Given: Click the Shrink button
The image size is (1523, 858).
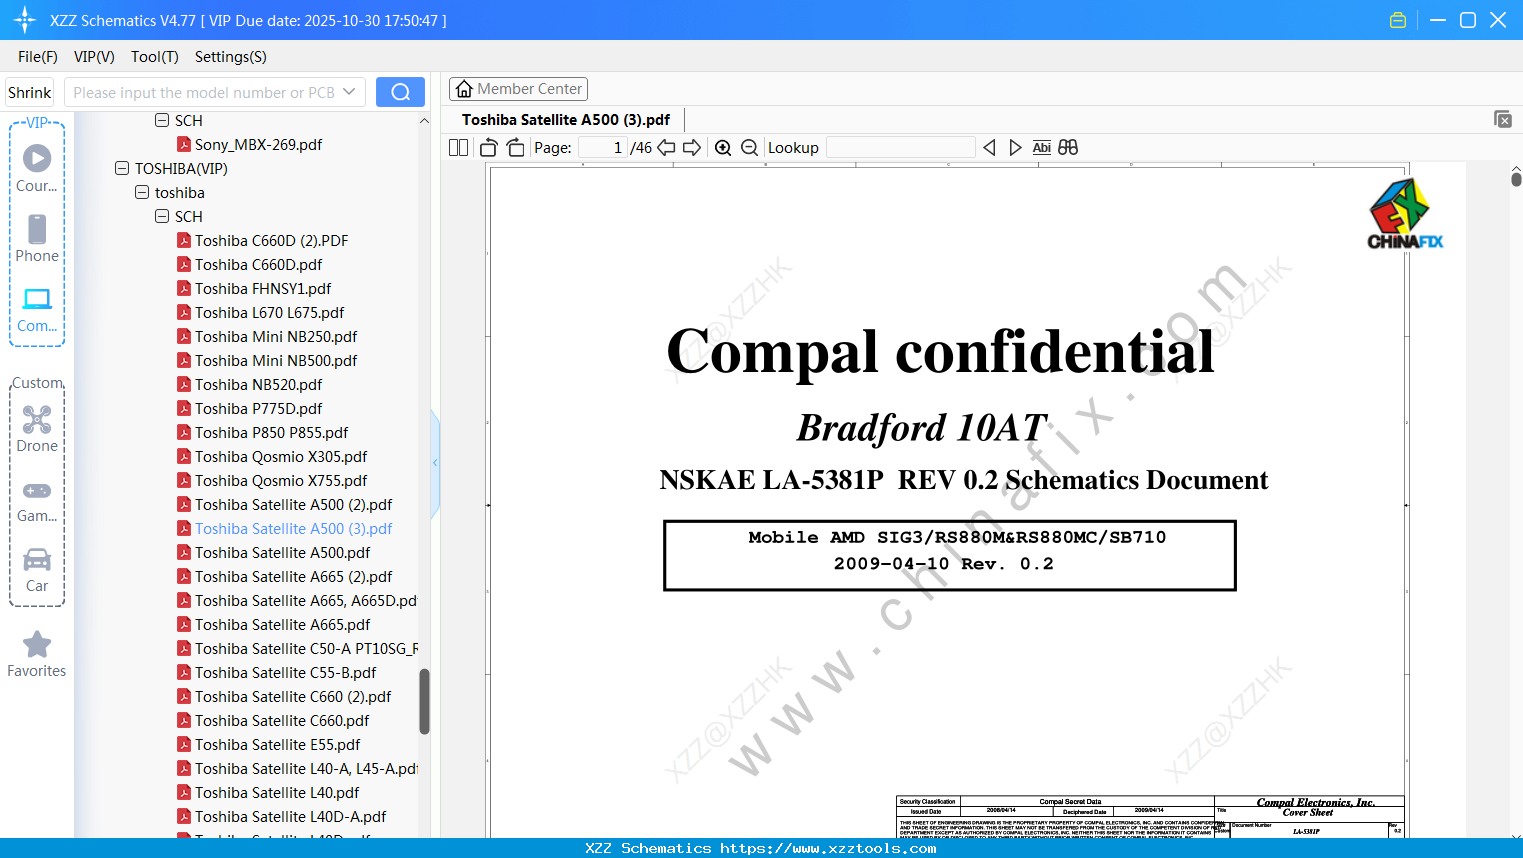Looking at the screenshot, I should click(30, 92).
